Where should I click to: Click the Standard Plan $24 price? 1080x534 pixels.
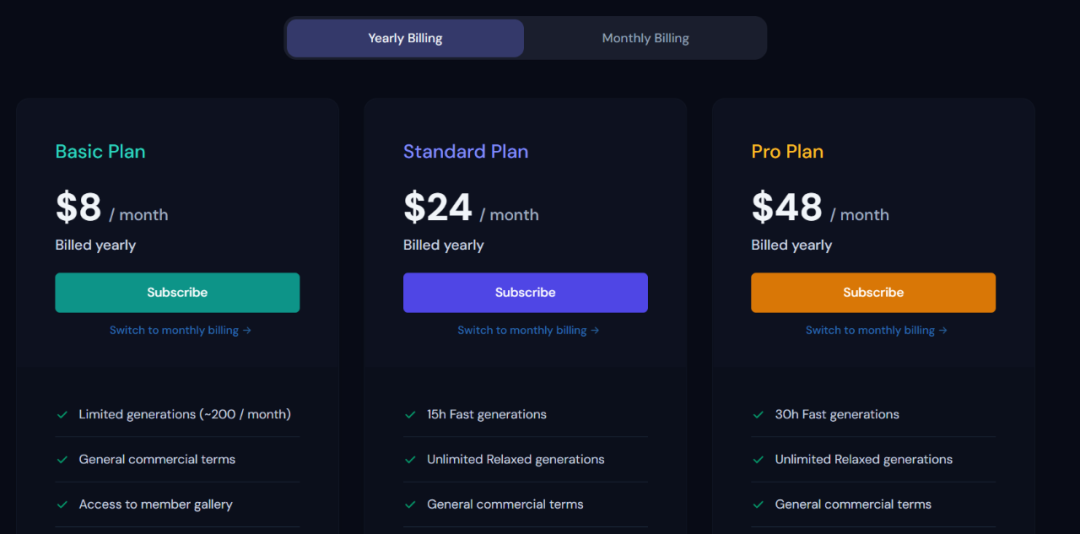coord(438,207)
